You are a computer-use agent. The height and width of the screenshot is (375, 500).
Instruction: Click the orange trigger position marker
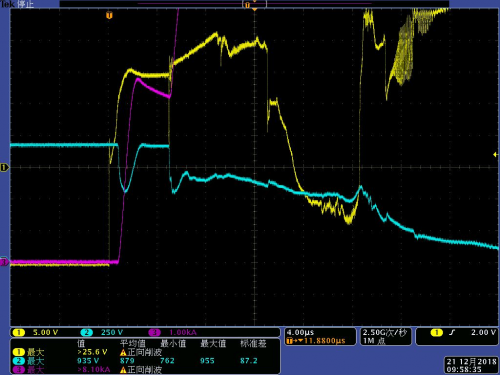109,15
